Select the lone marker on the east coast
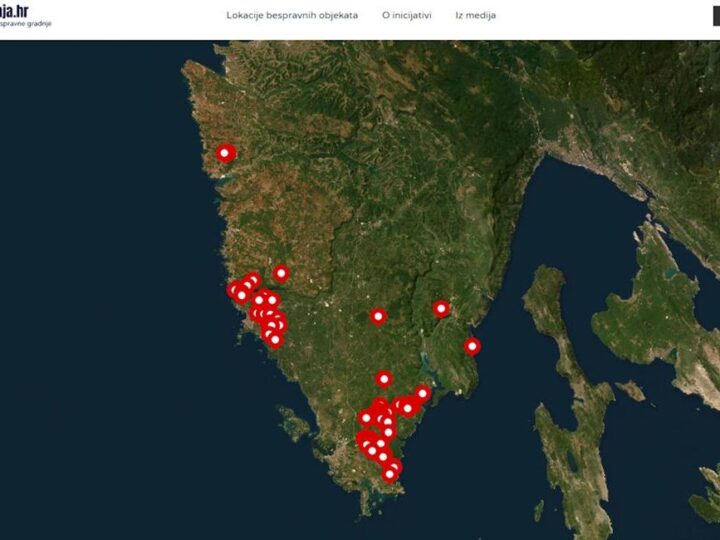The width and height of the screenshot is (720, 540). coord(472,346)
